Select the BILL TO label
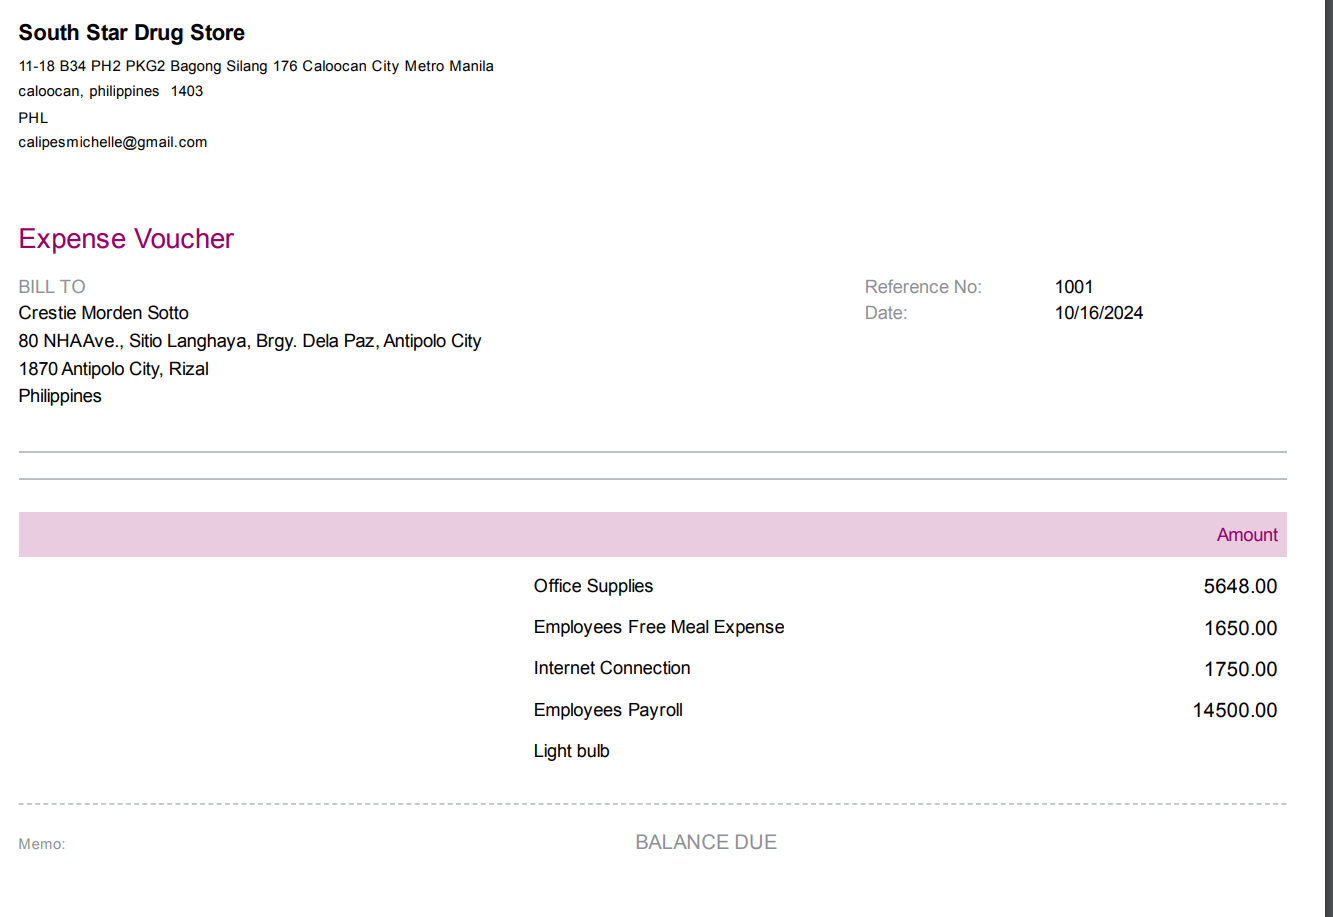This screenshot has width=1333, height=917. pyautogui.click(x=51, y=287)
